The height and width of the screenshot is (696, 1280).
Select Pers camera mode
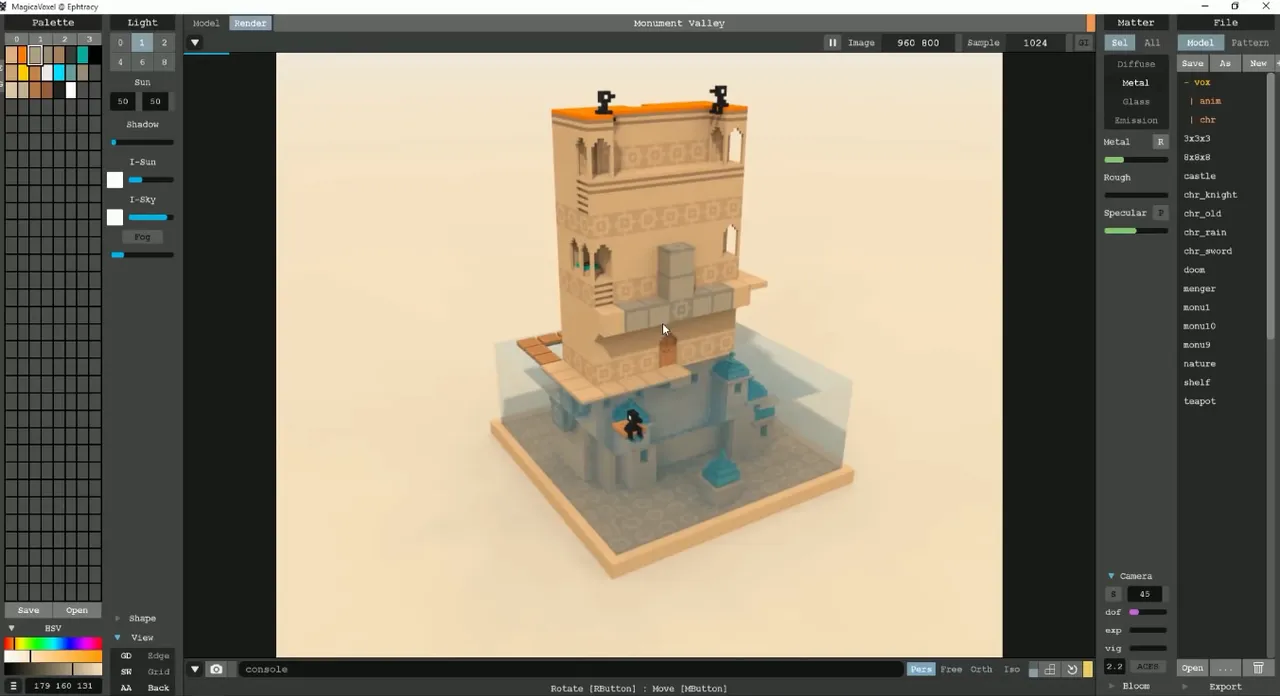tap(921, 670)
